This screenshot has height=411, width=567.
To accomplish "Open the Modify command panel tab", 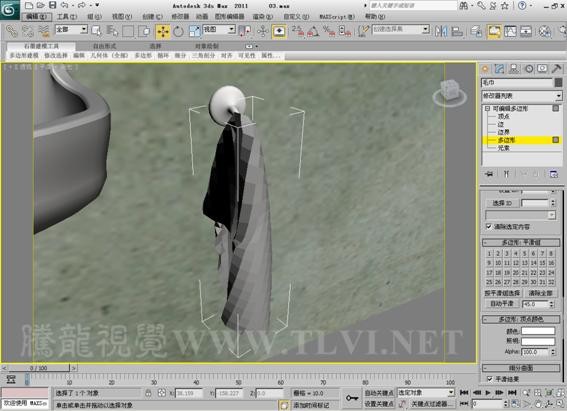I will (499, 69).
